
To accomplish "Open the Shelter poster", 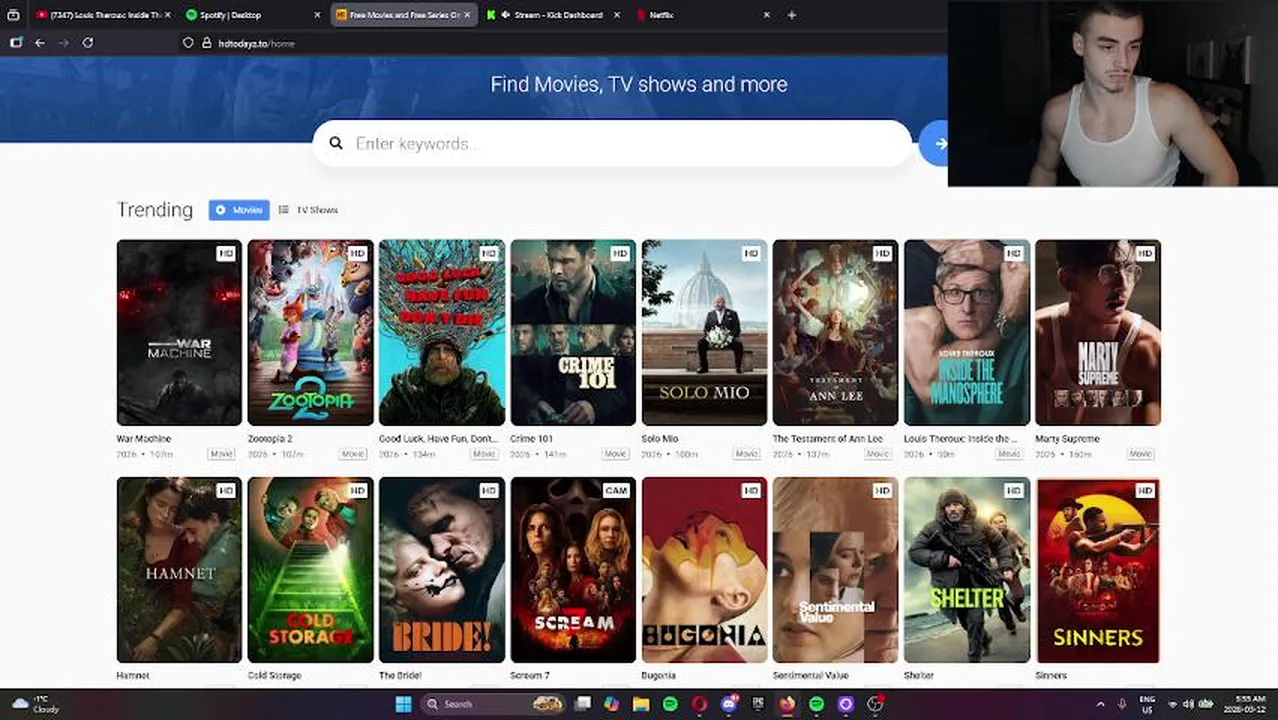I will (967, 570).
